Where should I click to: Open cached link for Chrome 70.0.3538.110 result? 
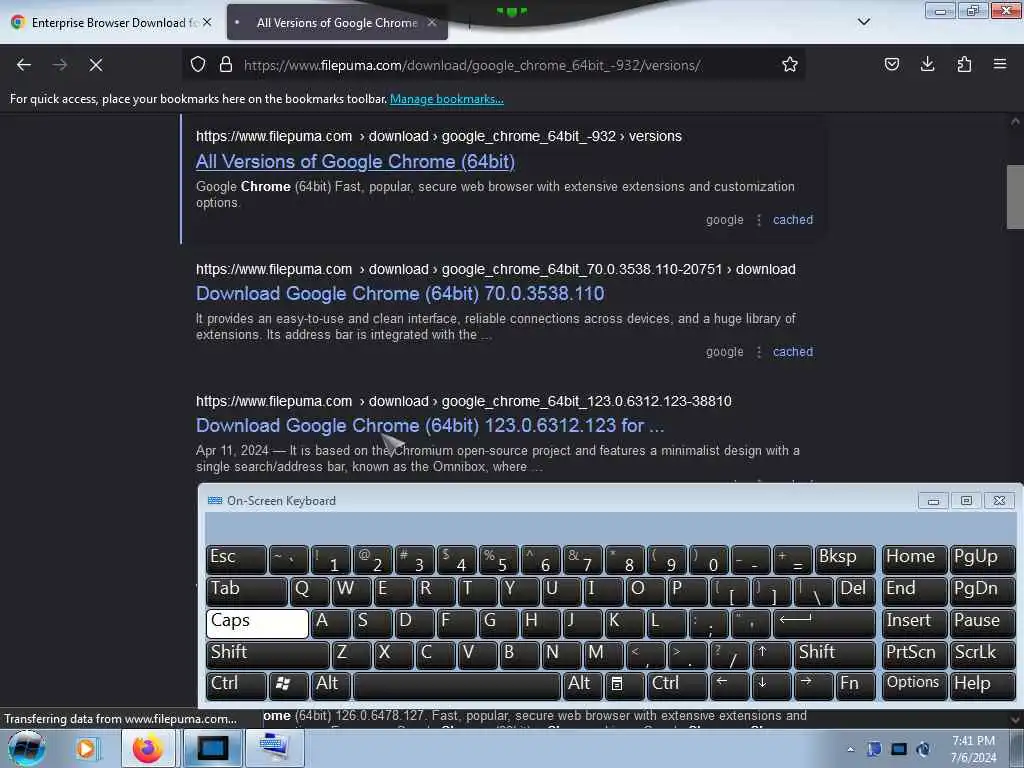tap(793, 352)
